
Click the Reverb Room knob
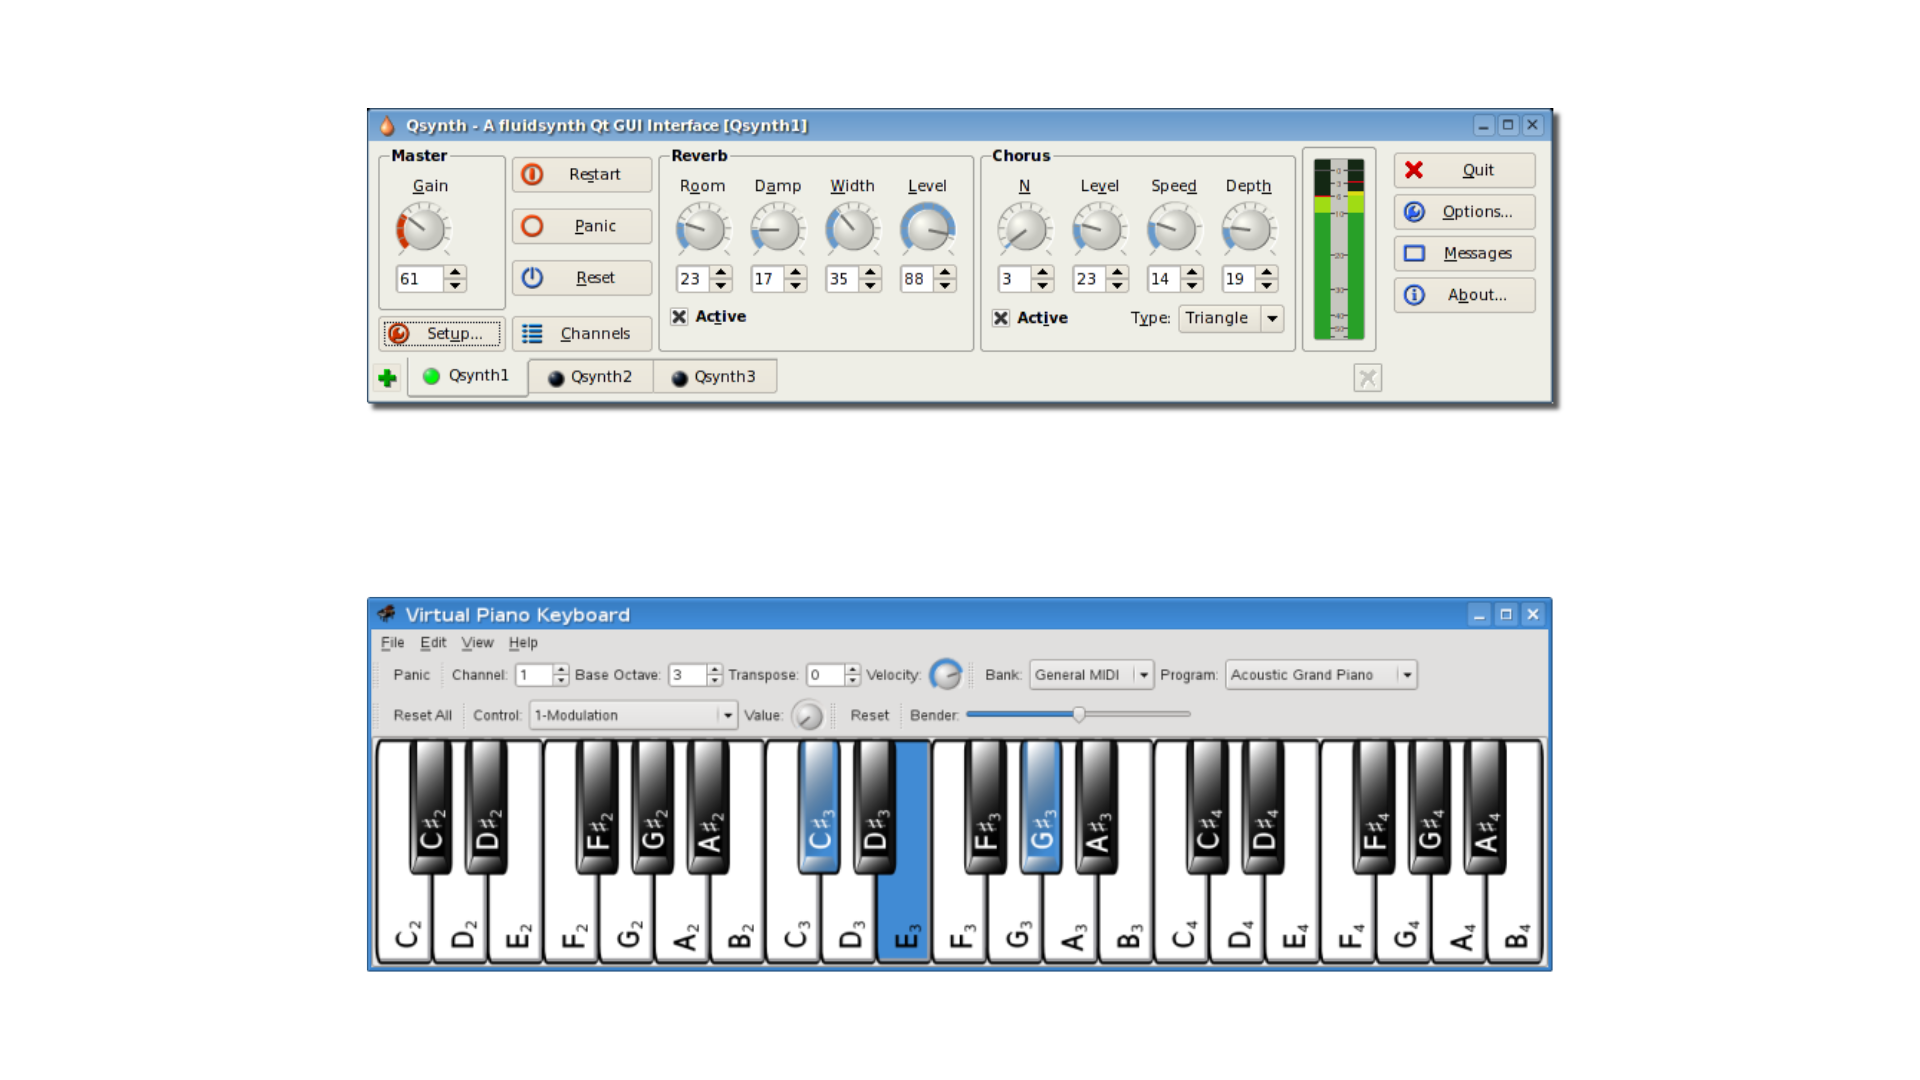(702, 229)
